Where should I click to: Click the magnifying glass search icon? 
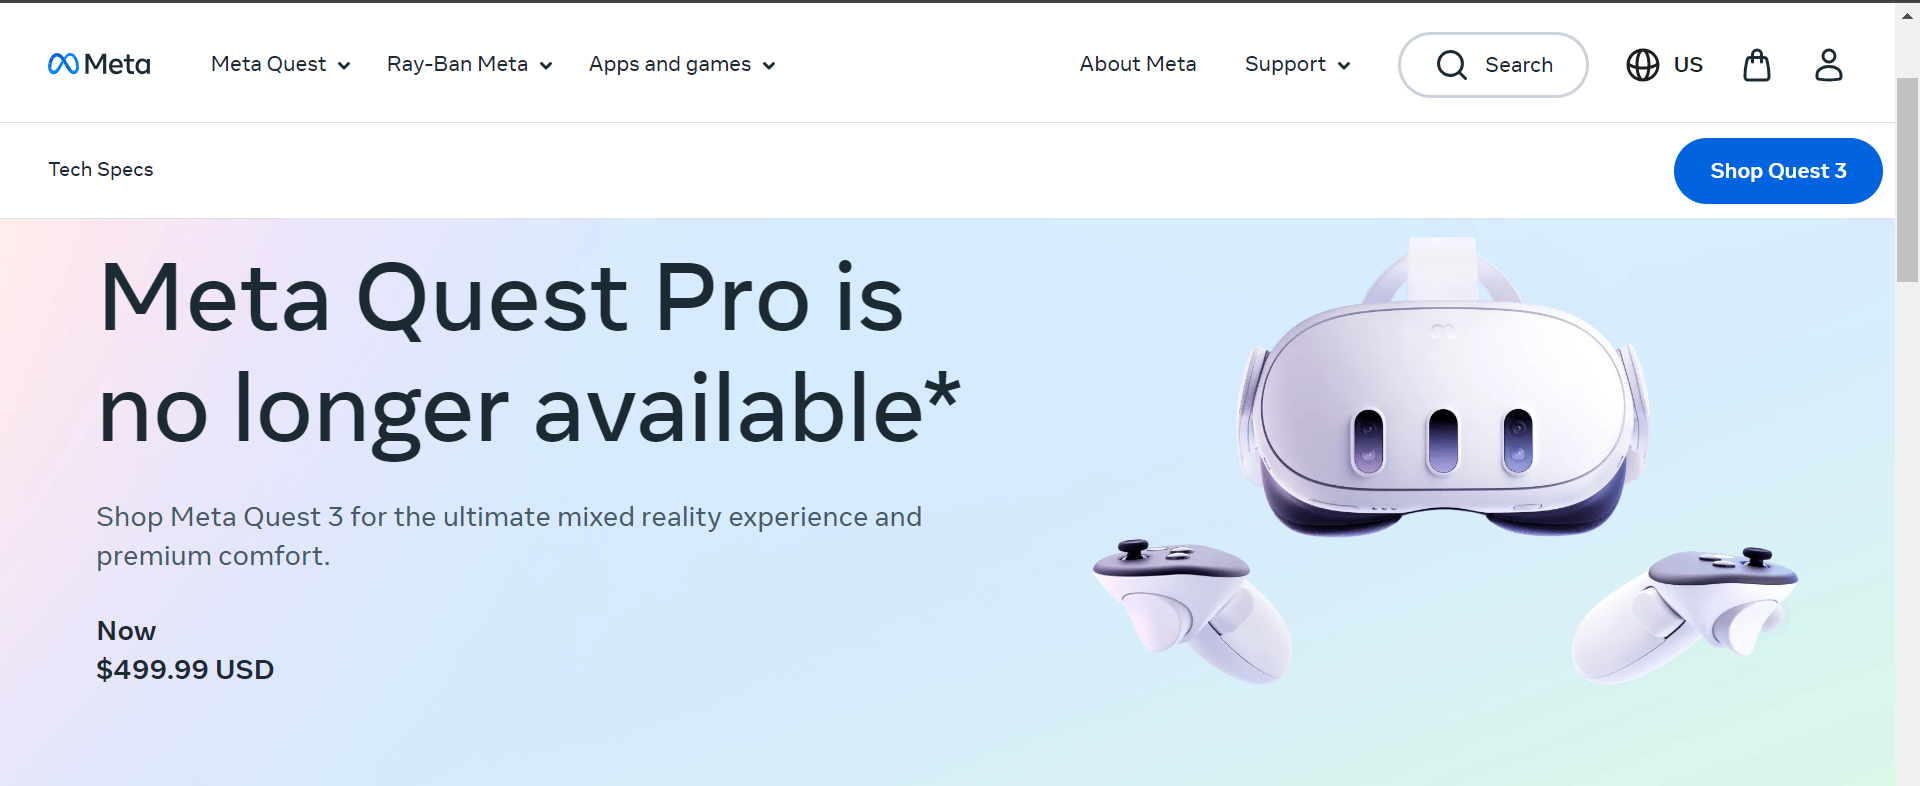[1452, 65]
